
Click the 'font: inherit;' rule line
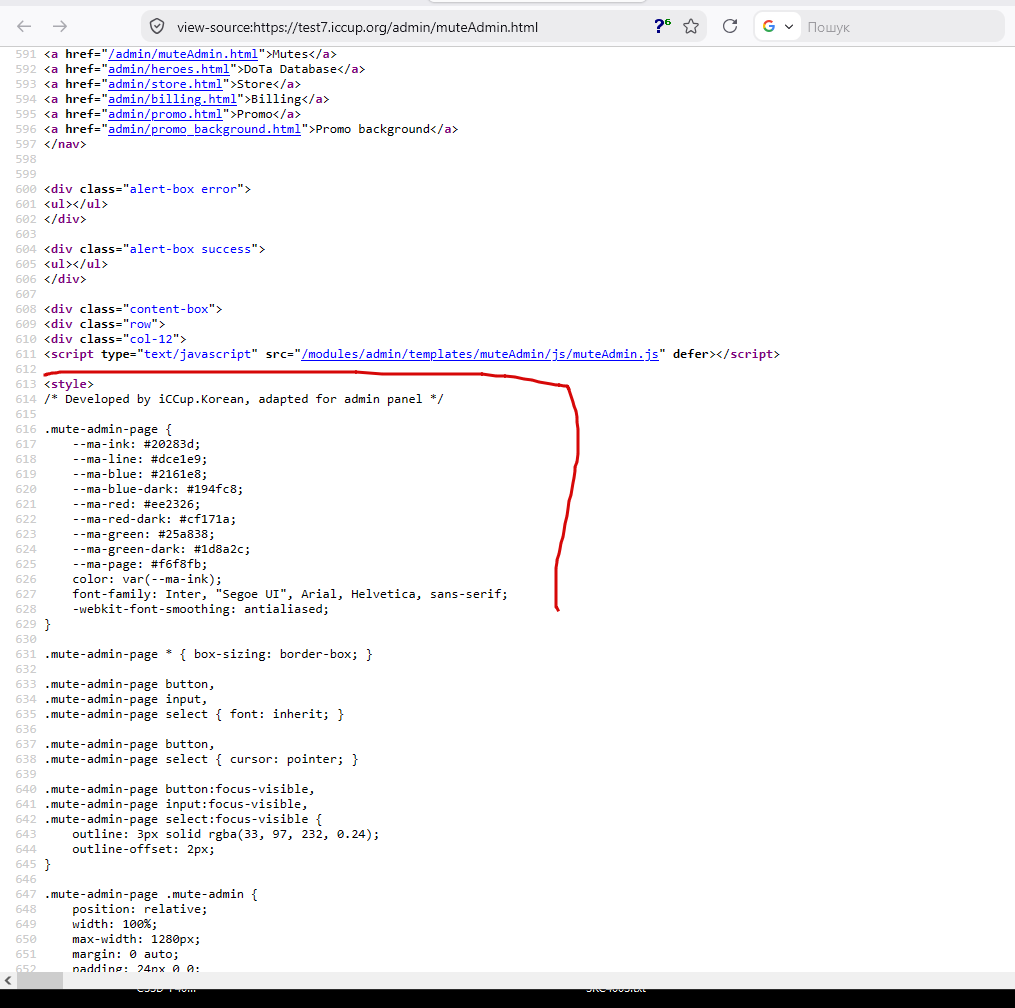(x=194, y=714)
